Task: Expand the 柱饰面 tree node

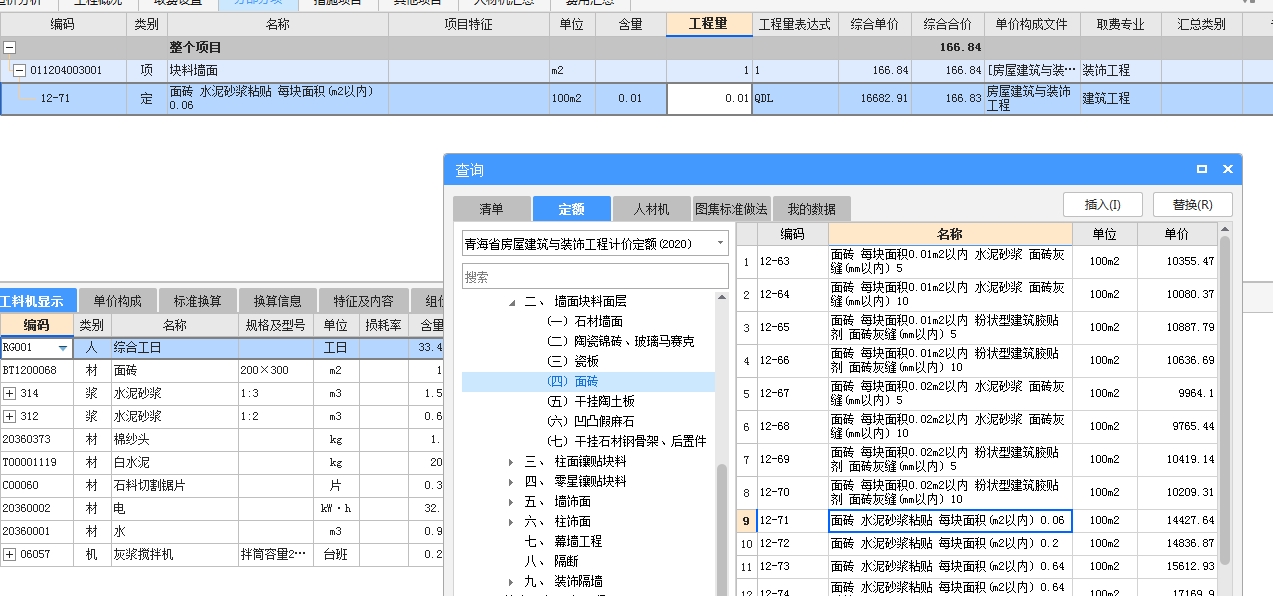Action: [x=512, y=522]
